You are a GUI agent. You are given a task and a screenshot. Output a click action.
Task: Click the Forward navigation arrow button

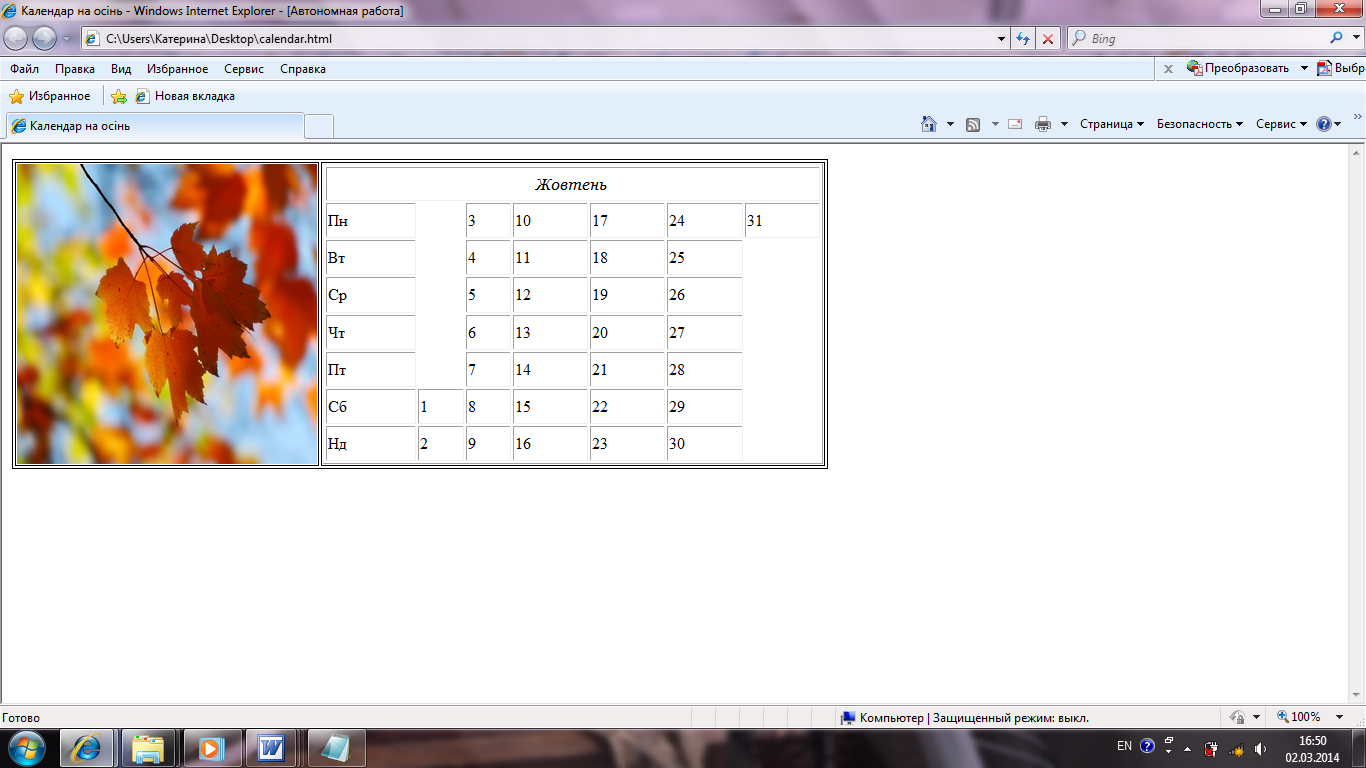45,39
